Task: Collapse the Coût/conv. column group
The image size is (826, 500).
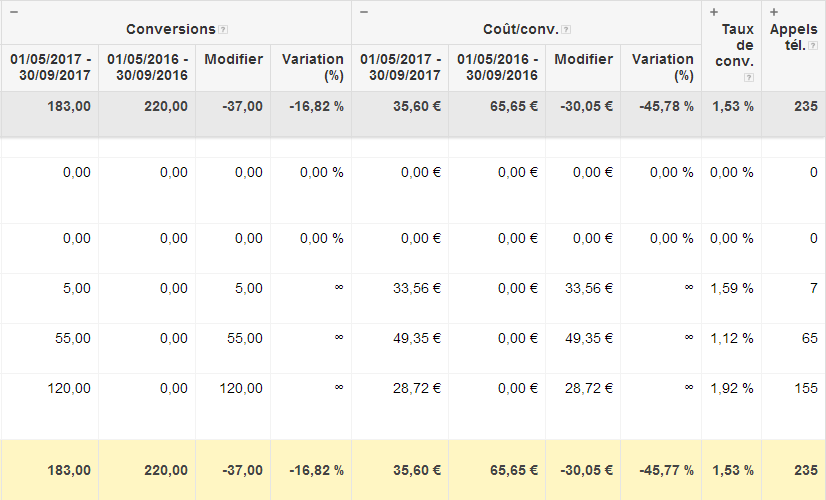Action: click(363, 12)
